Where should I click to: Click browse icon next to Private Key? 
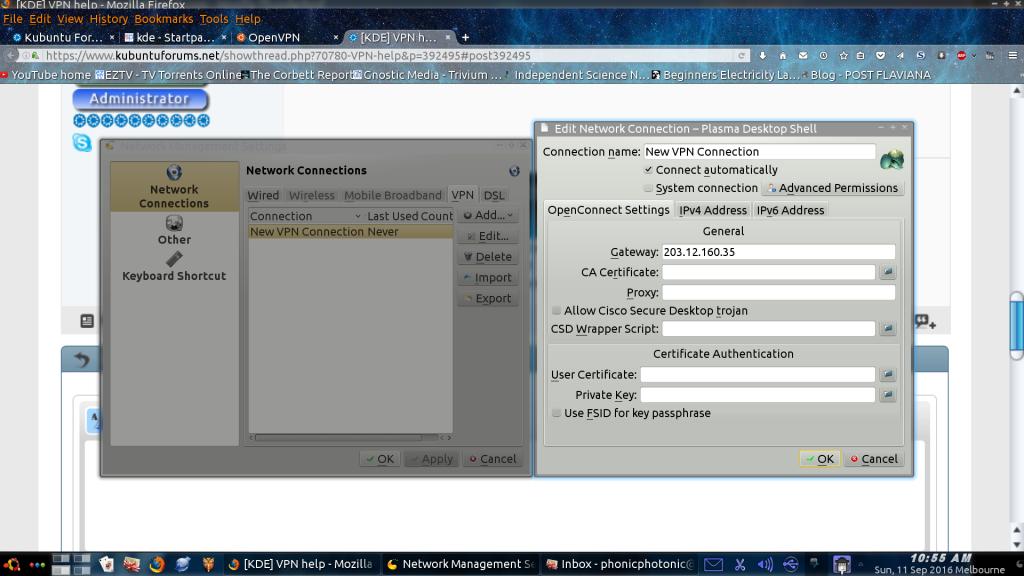888,395
